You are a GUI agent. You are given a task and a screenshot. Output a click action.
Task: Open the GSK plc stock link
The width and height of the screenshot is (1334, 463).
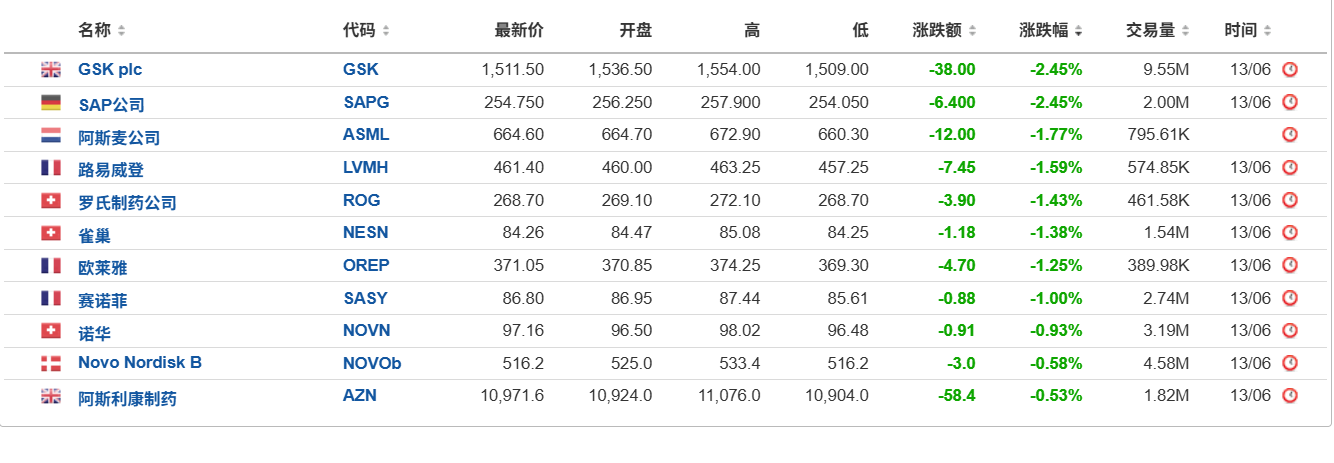pyautogui.click(x=110, y=70)
